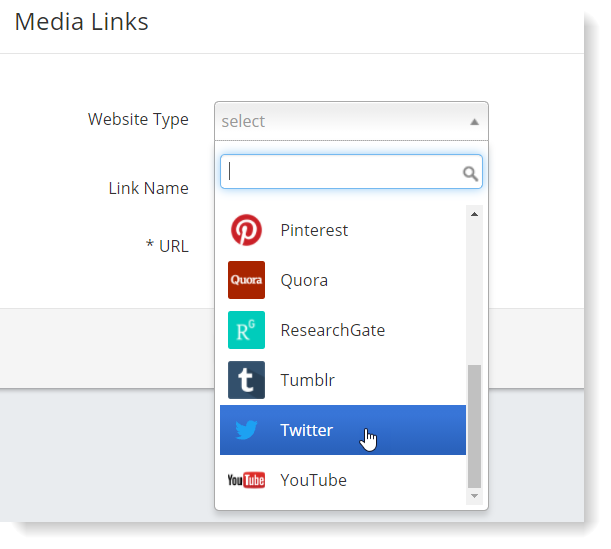Select the Tumblr option label
This screenshot has width=611, height=549.
[x=307, y=380]
